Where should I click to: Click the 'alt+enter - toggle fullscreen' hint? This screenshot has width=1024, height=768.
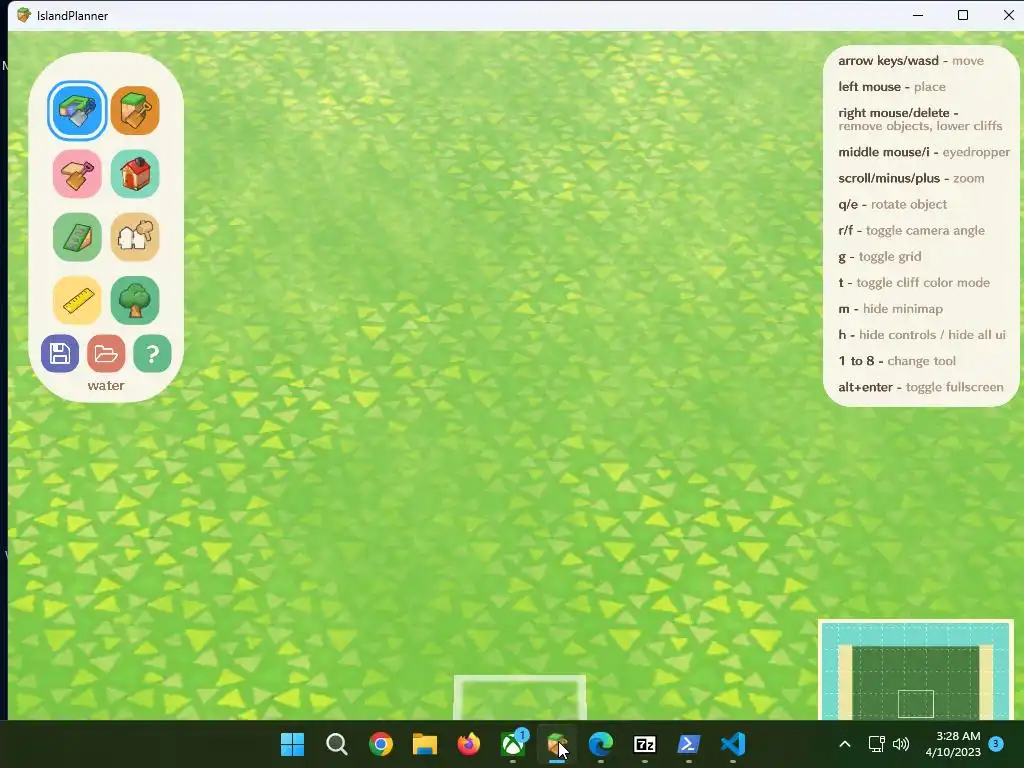coord(921,387)
